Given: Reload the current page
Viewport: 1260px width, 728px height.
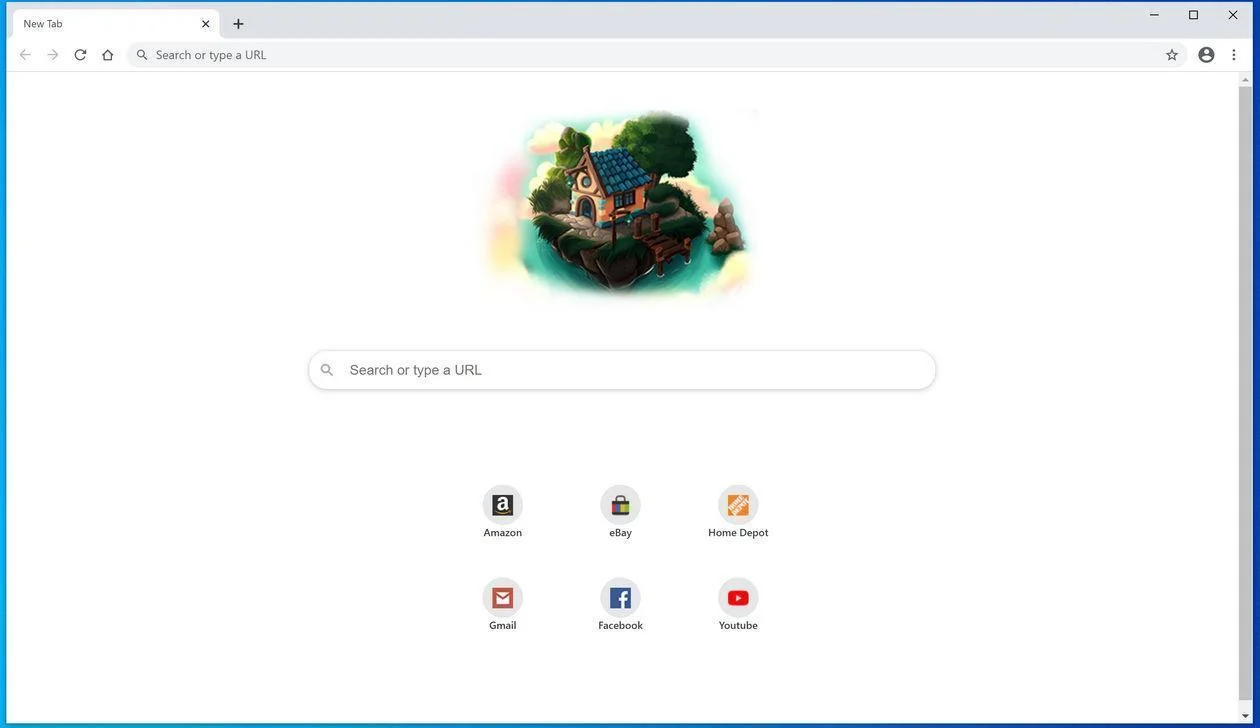Looking at the screenshot, I should click(x=80, y=55).
